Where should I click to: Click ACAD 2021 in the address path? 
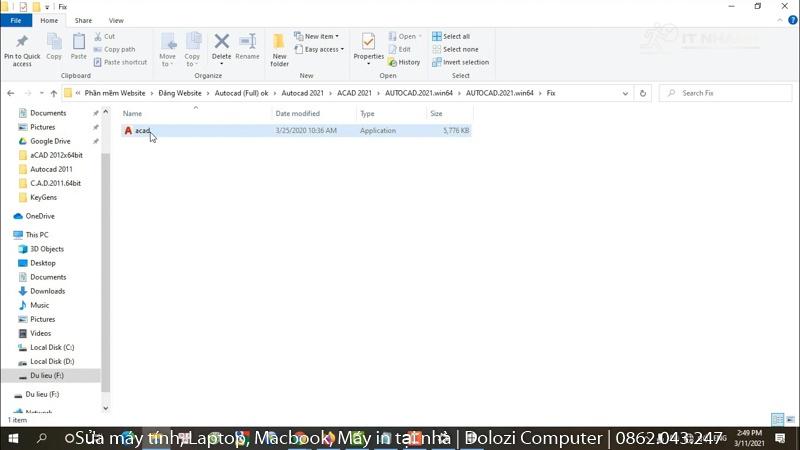tap(354, 93)
